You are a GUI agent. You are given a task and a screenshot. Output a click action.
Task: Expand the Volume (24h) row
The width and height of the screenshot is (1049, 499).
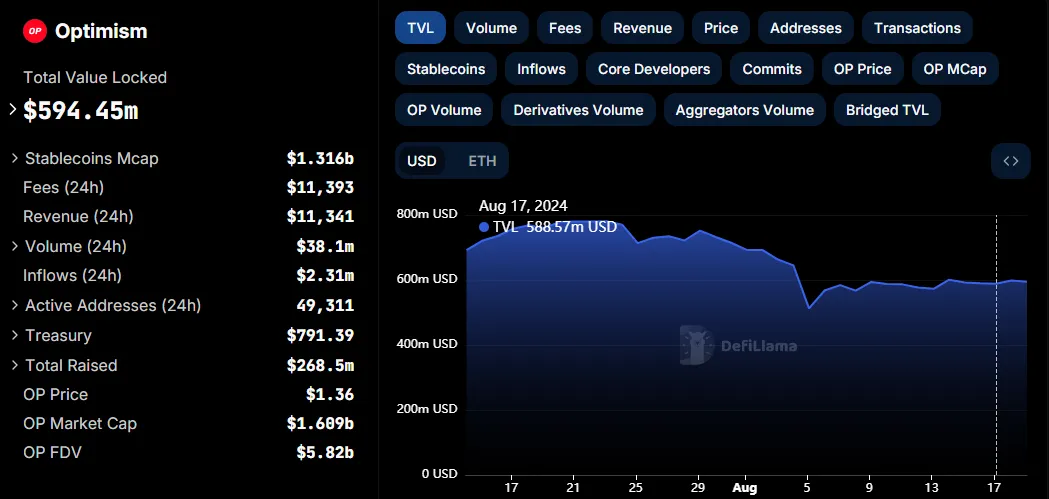tap(15, 246)
